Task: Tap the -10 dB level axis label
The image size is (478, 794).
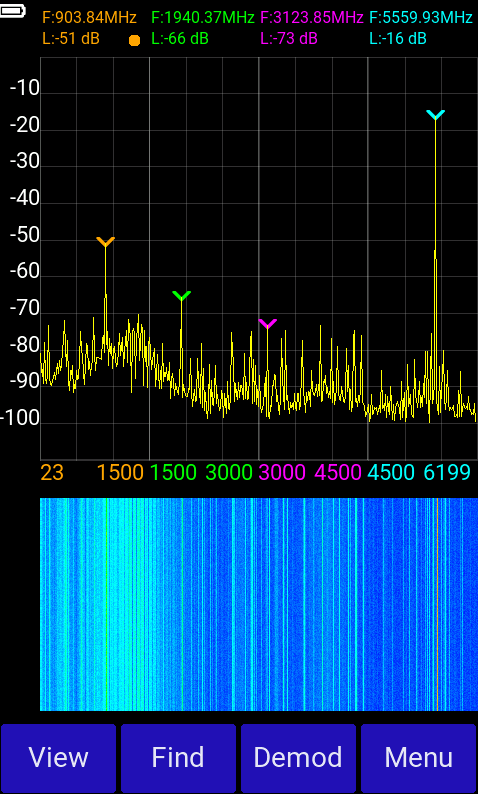Action: click(24, 89)
